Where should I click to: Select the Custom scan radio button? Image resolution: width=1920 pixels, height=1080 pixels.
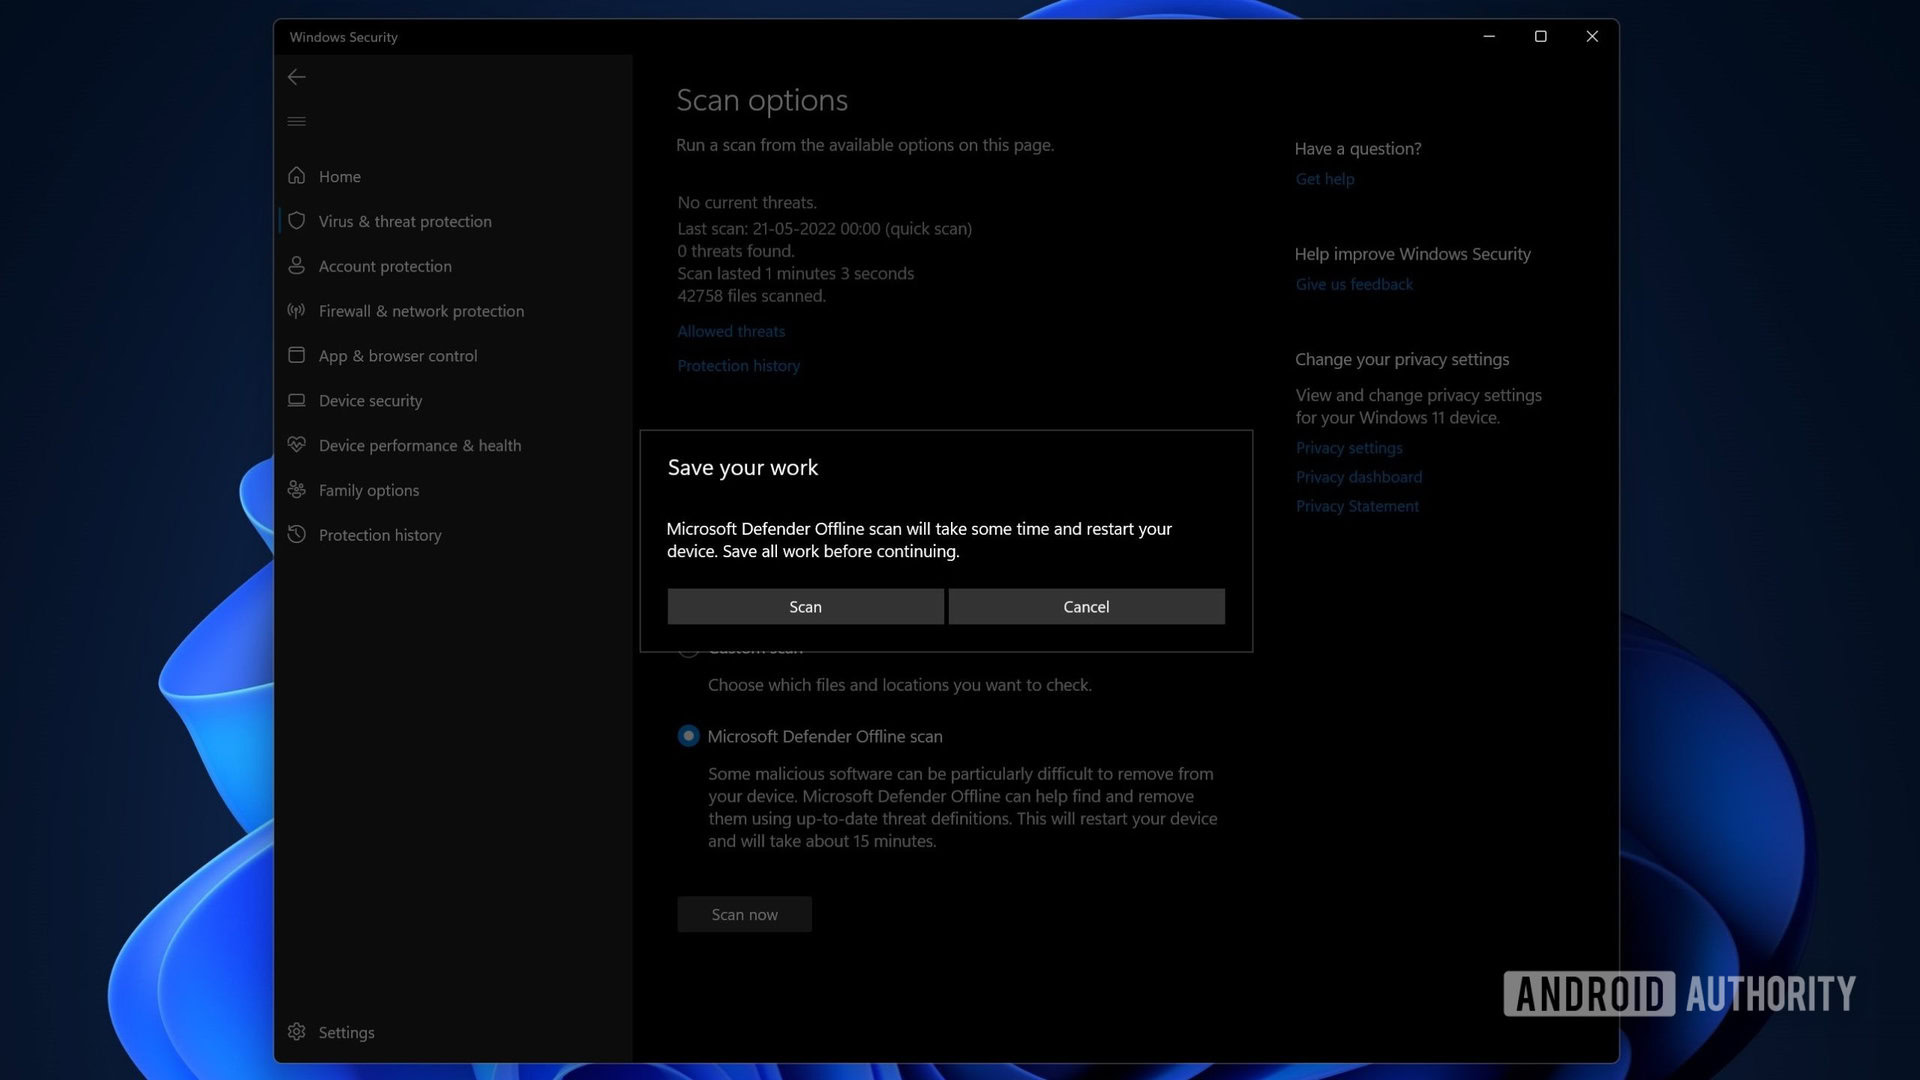point(686,647)
